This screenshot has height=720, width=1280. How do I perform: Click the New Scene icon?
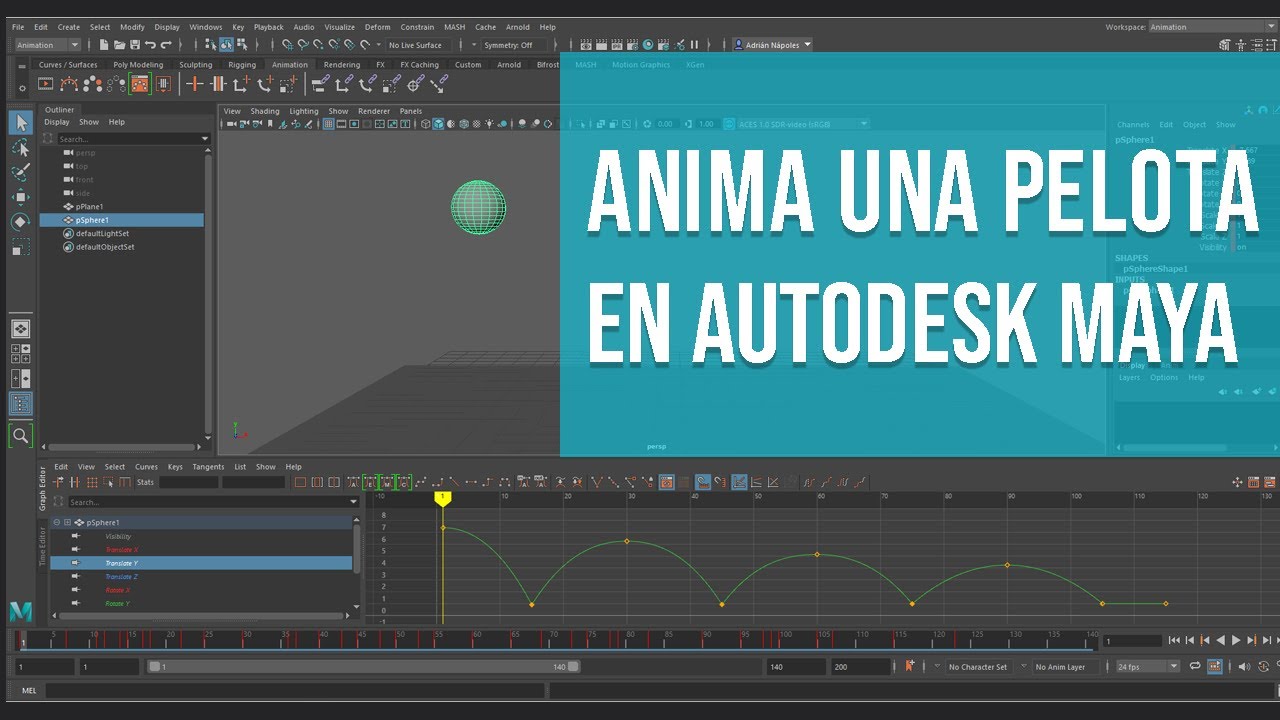(104, 45)
